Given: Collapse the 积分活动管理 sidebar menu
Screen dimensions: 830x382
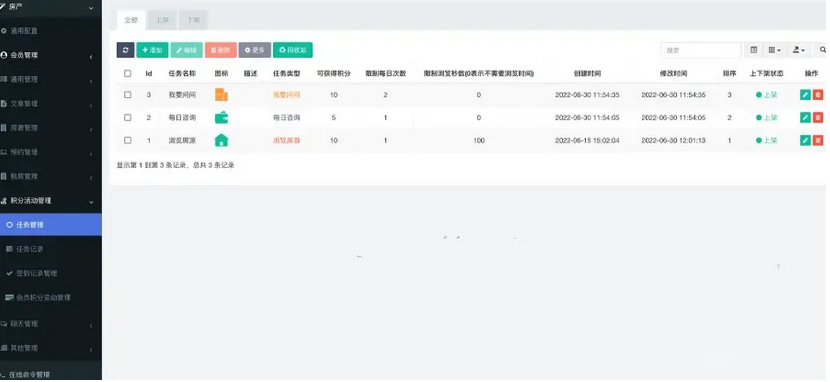Looking at the screenshot, I should 91,202.
